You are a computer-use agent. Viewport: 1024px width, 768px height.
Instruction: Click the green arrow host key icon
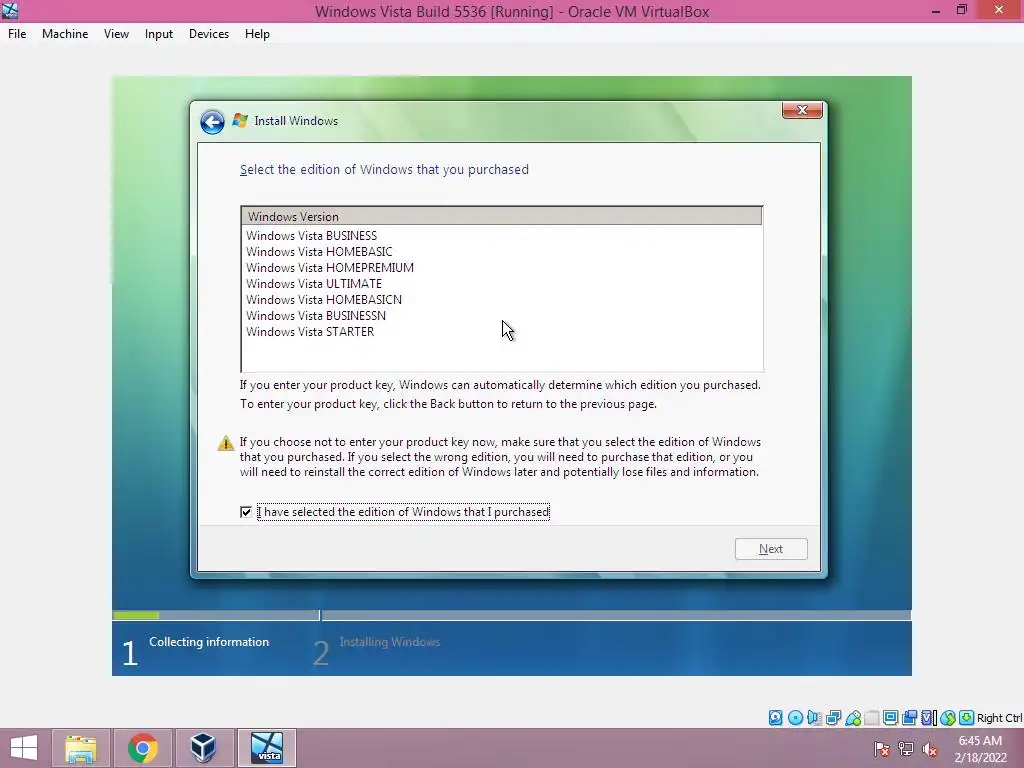(x=967, y=718)
